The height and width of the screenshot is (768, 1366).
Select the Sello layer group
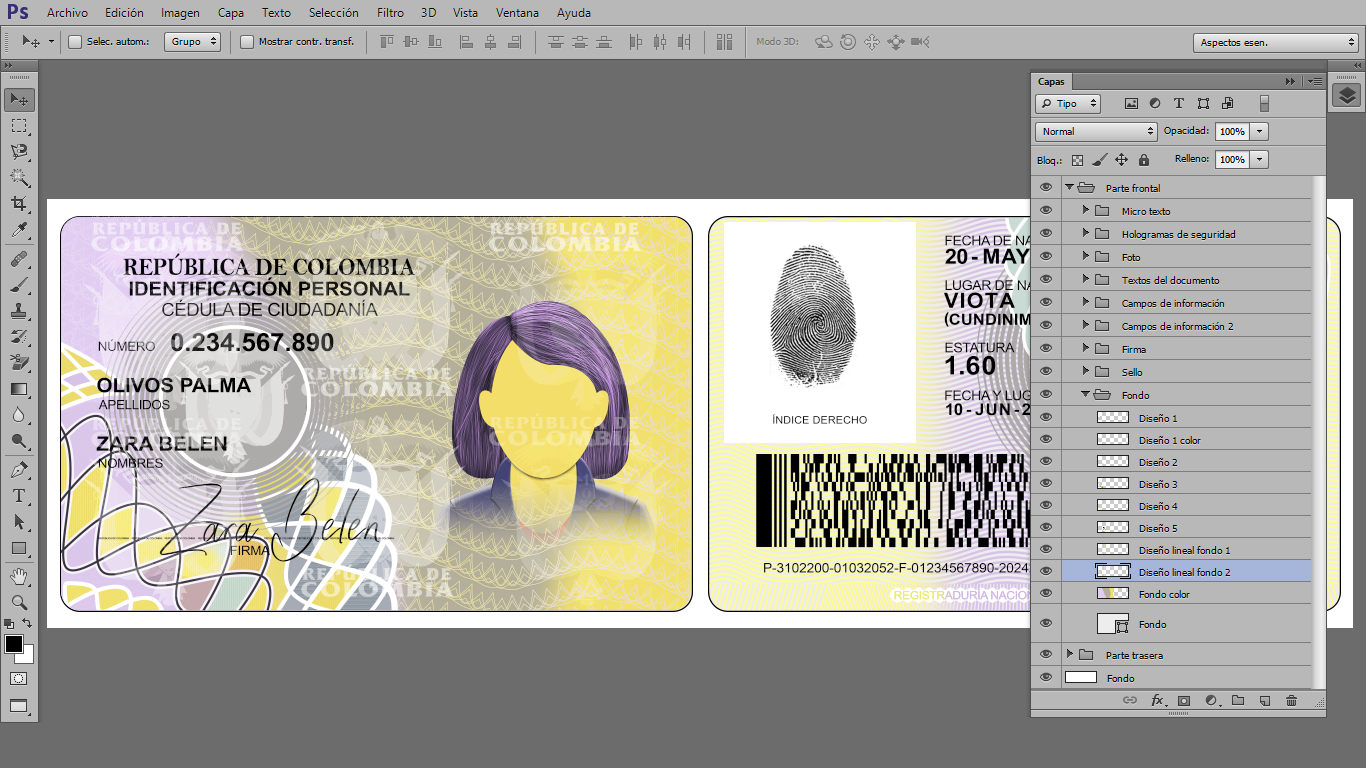(x=1185, y=371)
